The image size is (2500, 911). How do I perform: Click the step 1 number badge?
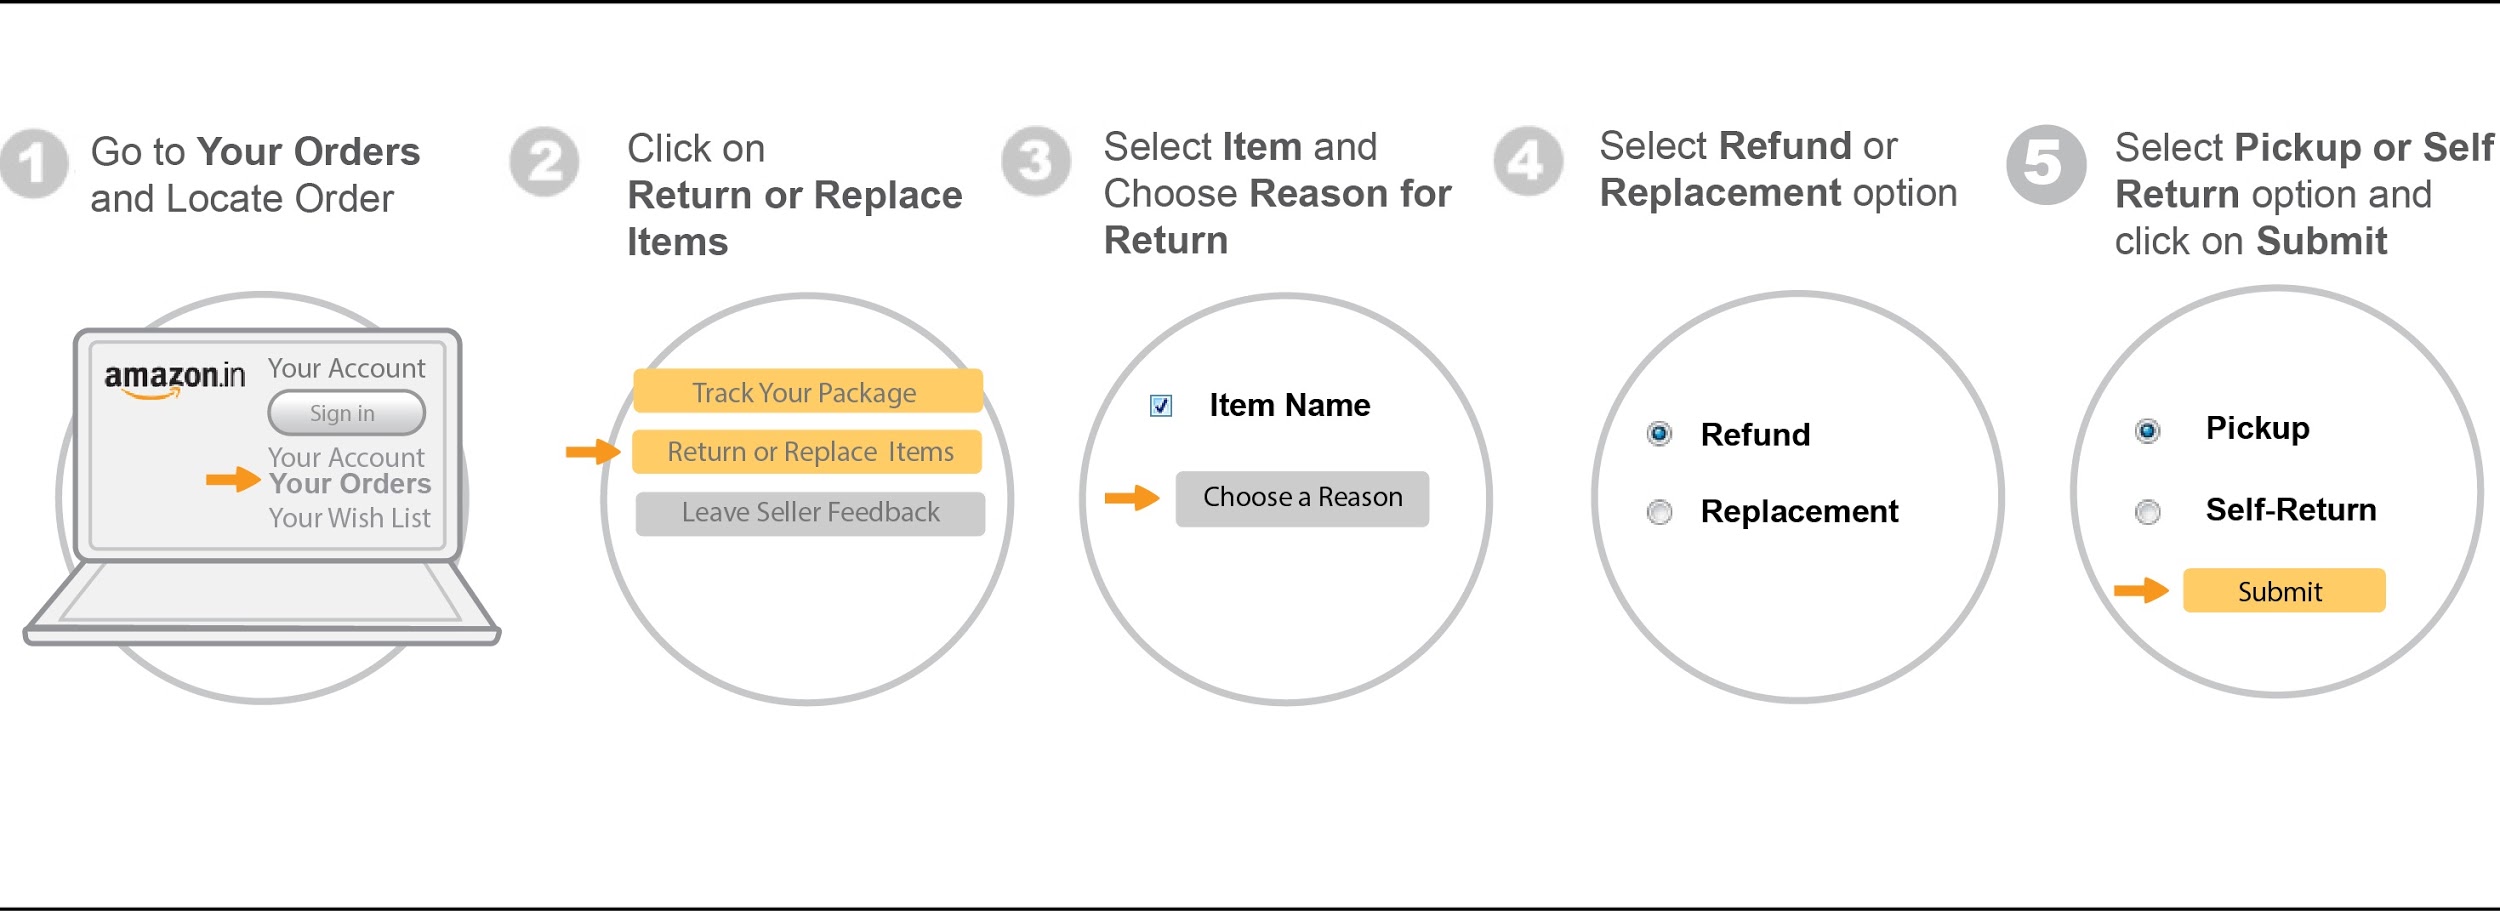[35, 163]
